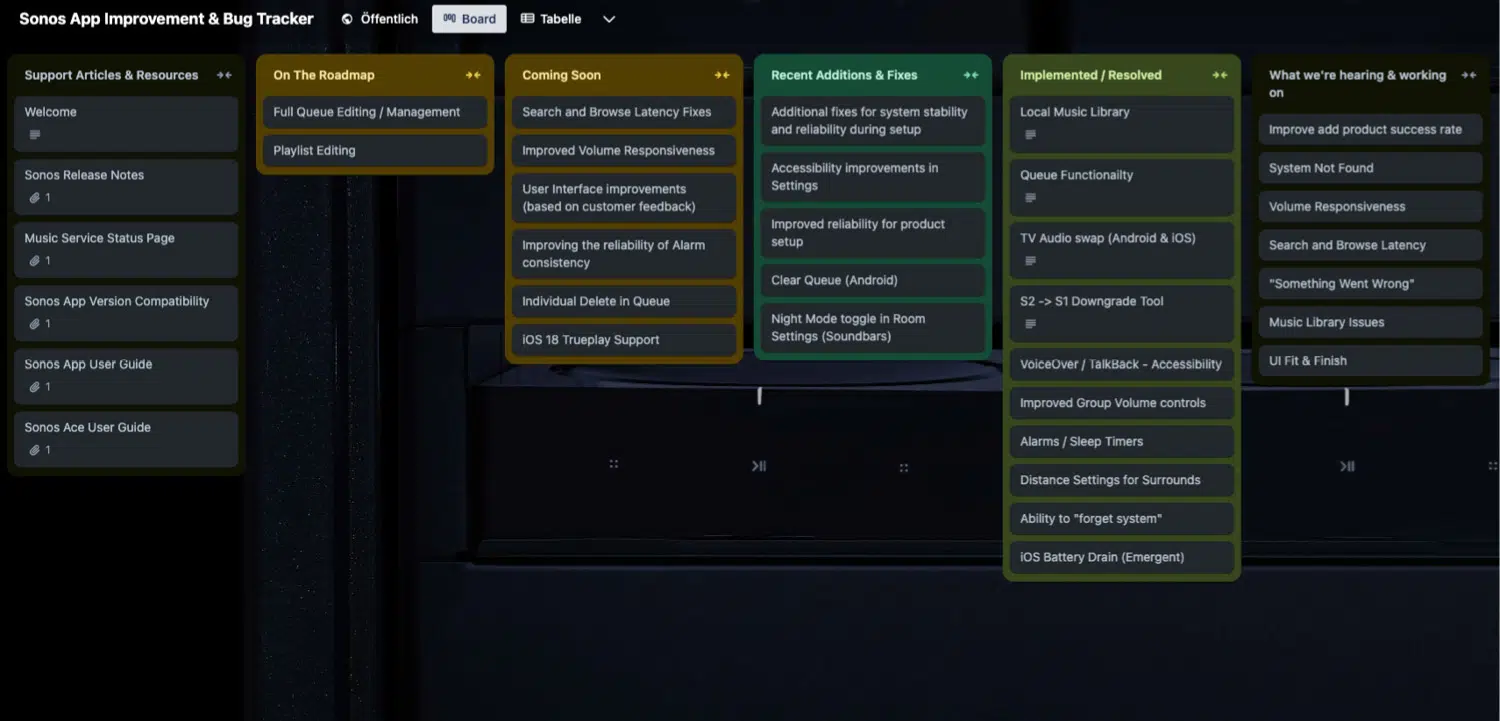1500x721 pixels.
Task: Click attachment icon on Sonos App Version Compatibility
Action: point(35,324)
